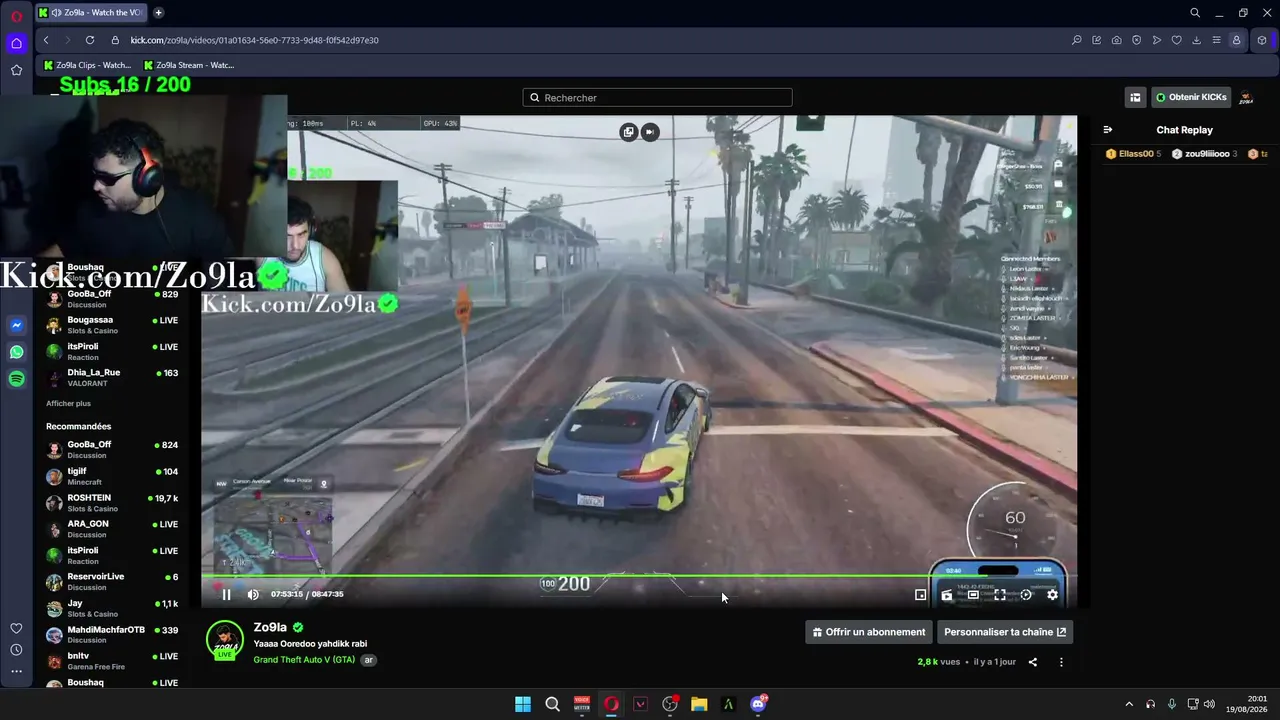1280x720 pixels.
Task: Open browser downloads panel
Action: point(1196,40)
